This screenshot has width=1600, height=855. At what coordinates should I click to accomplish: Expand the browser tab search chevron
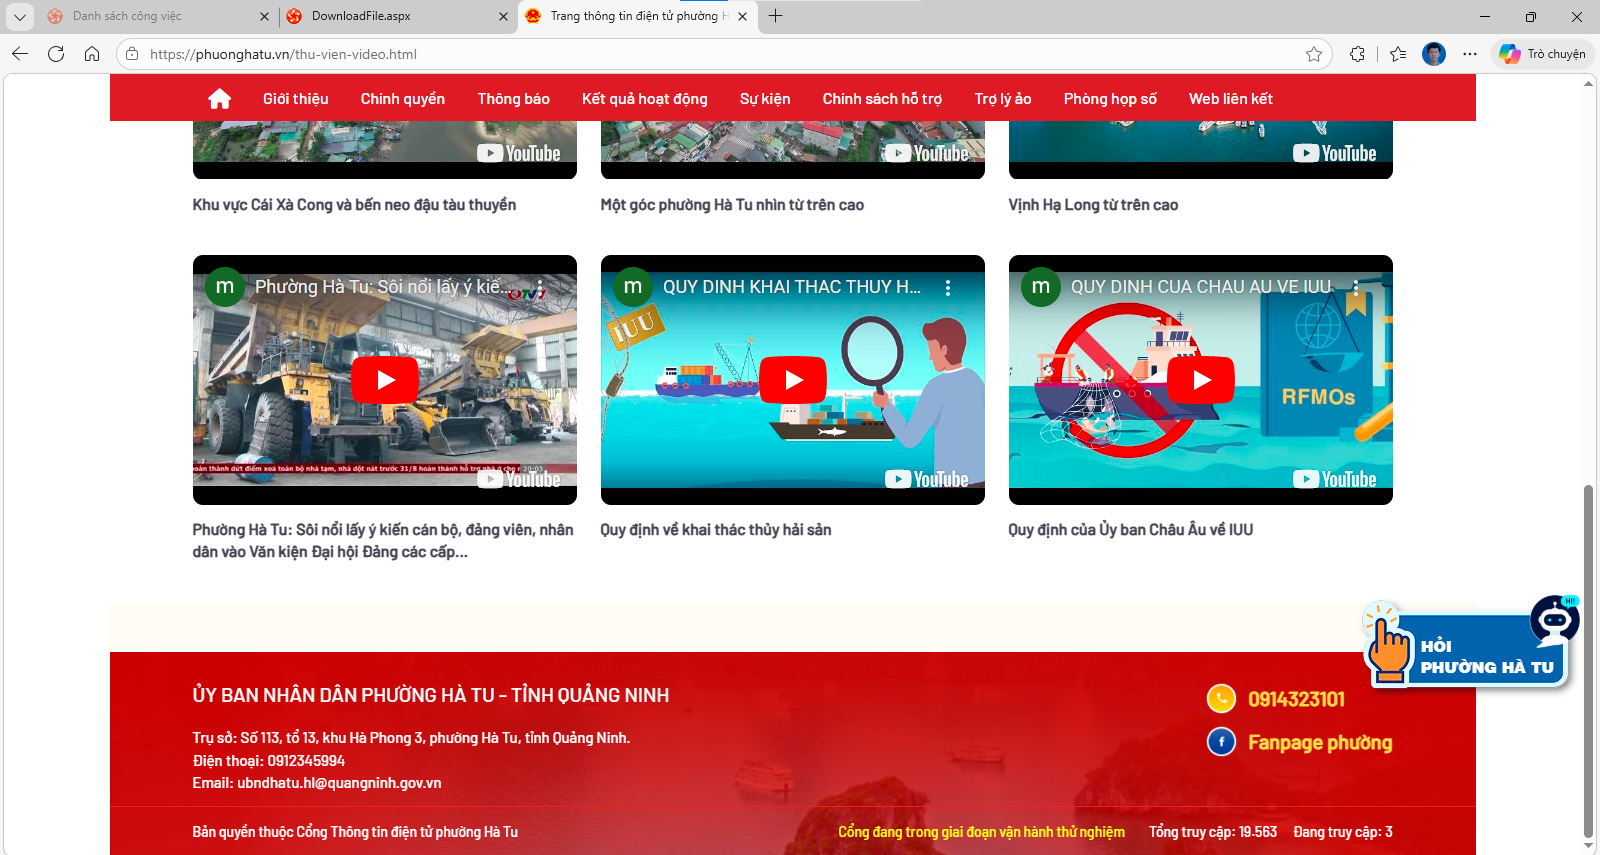pyautogui.click(x=19, y=16)
